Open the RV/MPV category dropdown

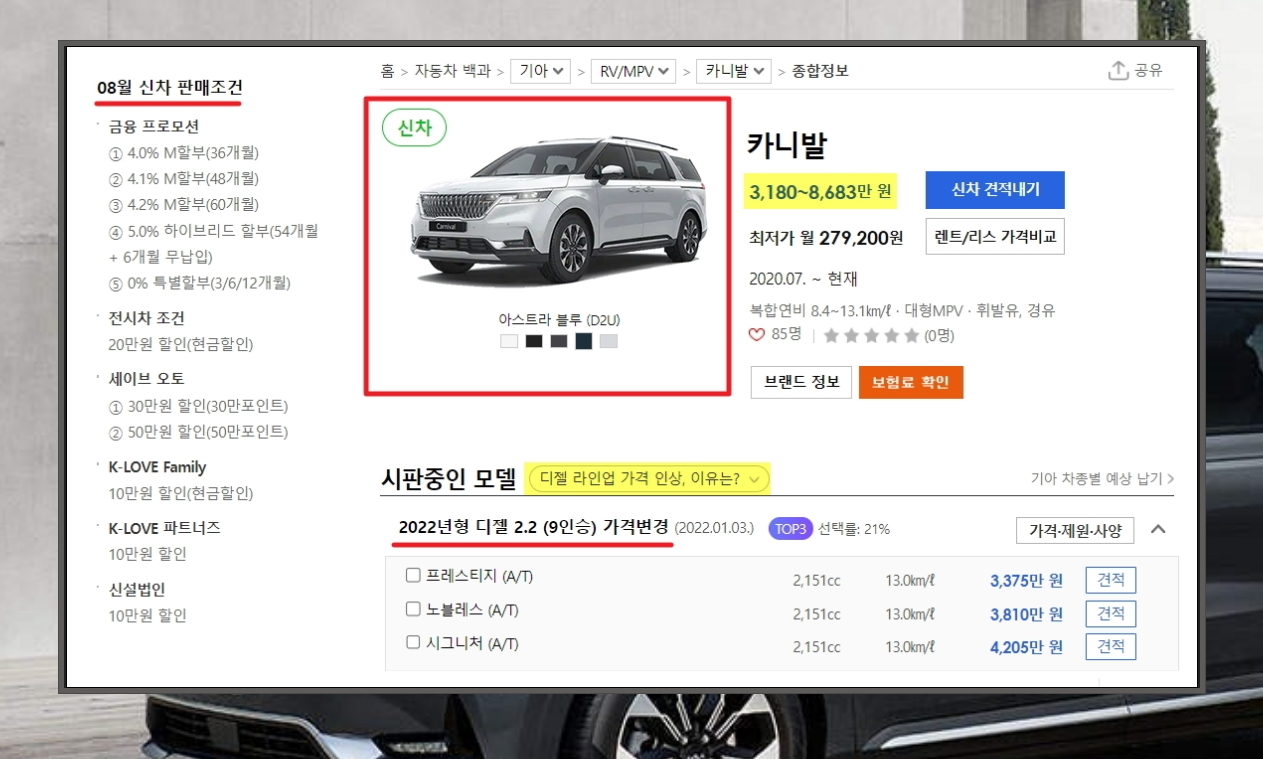pyautogui.click(x=633, y=71)
